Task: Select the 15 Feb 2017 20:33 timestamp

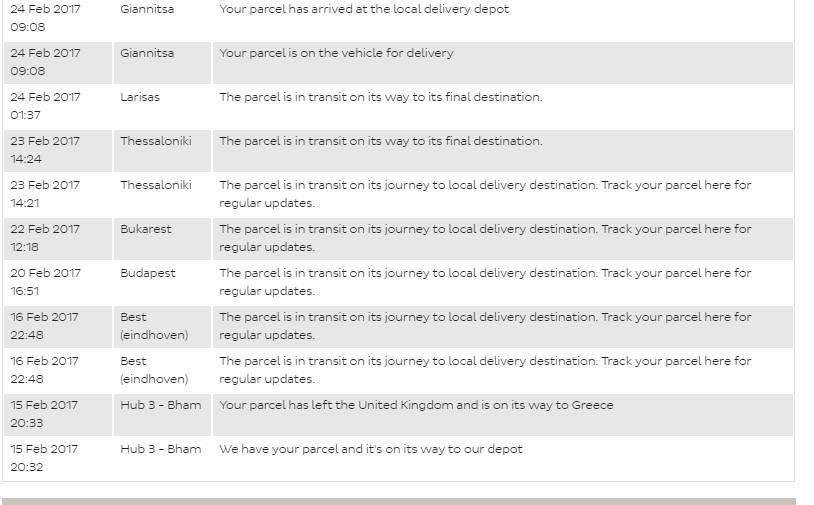Action: click(x=45, y=414)
